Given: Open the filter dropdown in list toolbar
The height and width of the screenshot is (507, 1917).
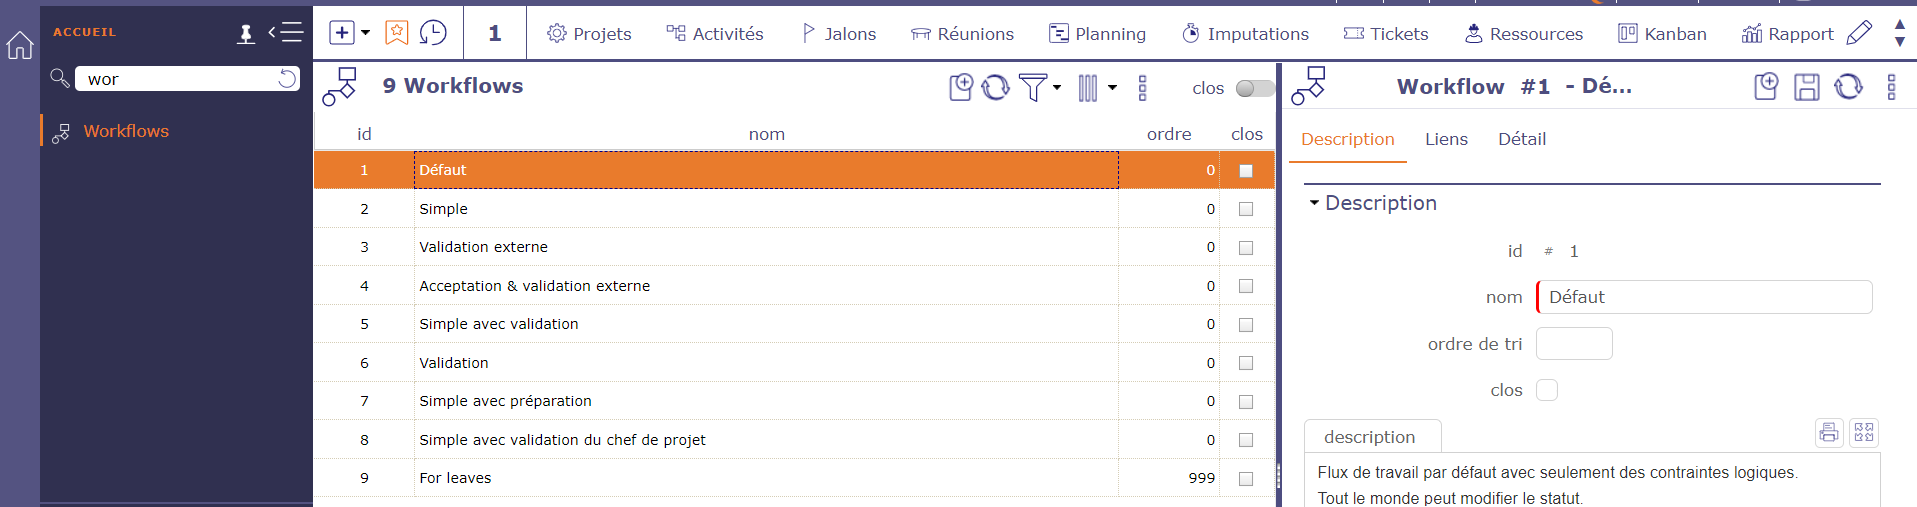Looking at the screenshot, I should coord(1039,88).
